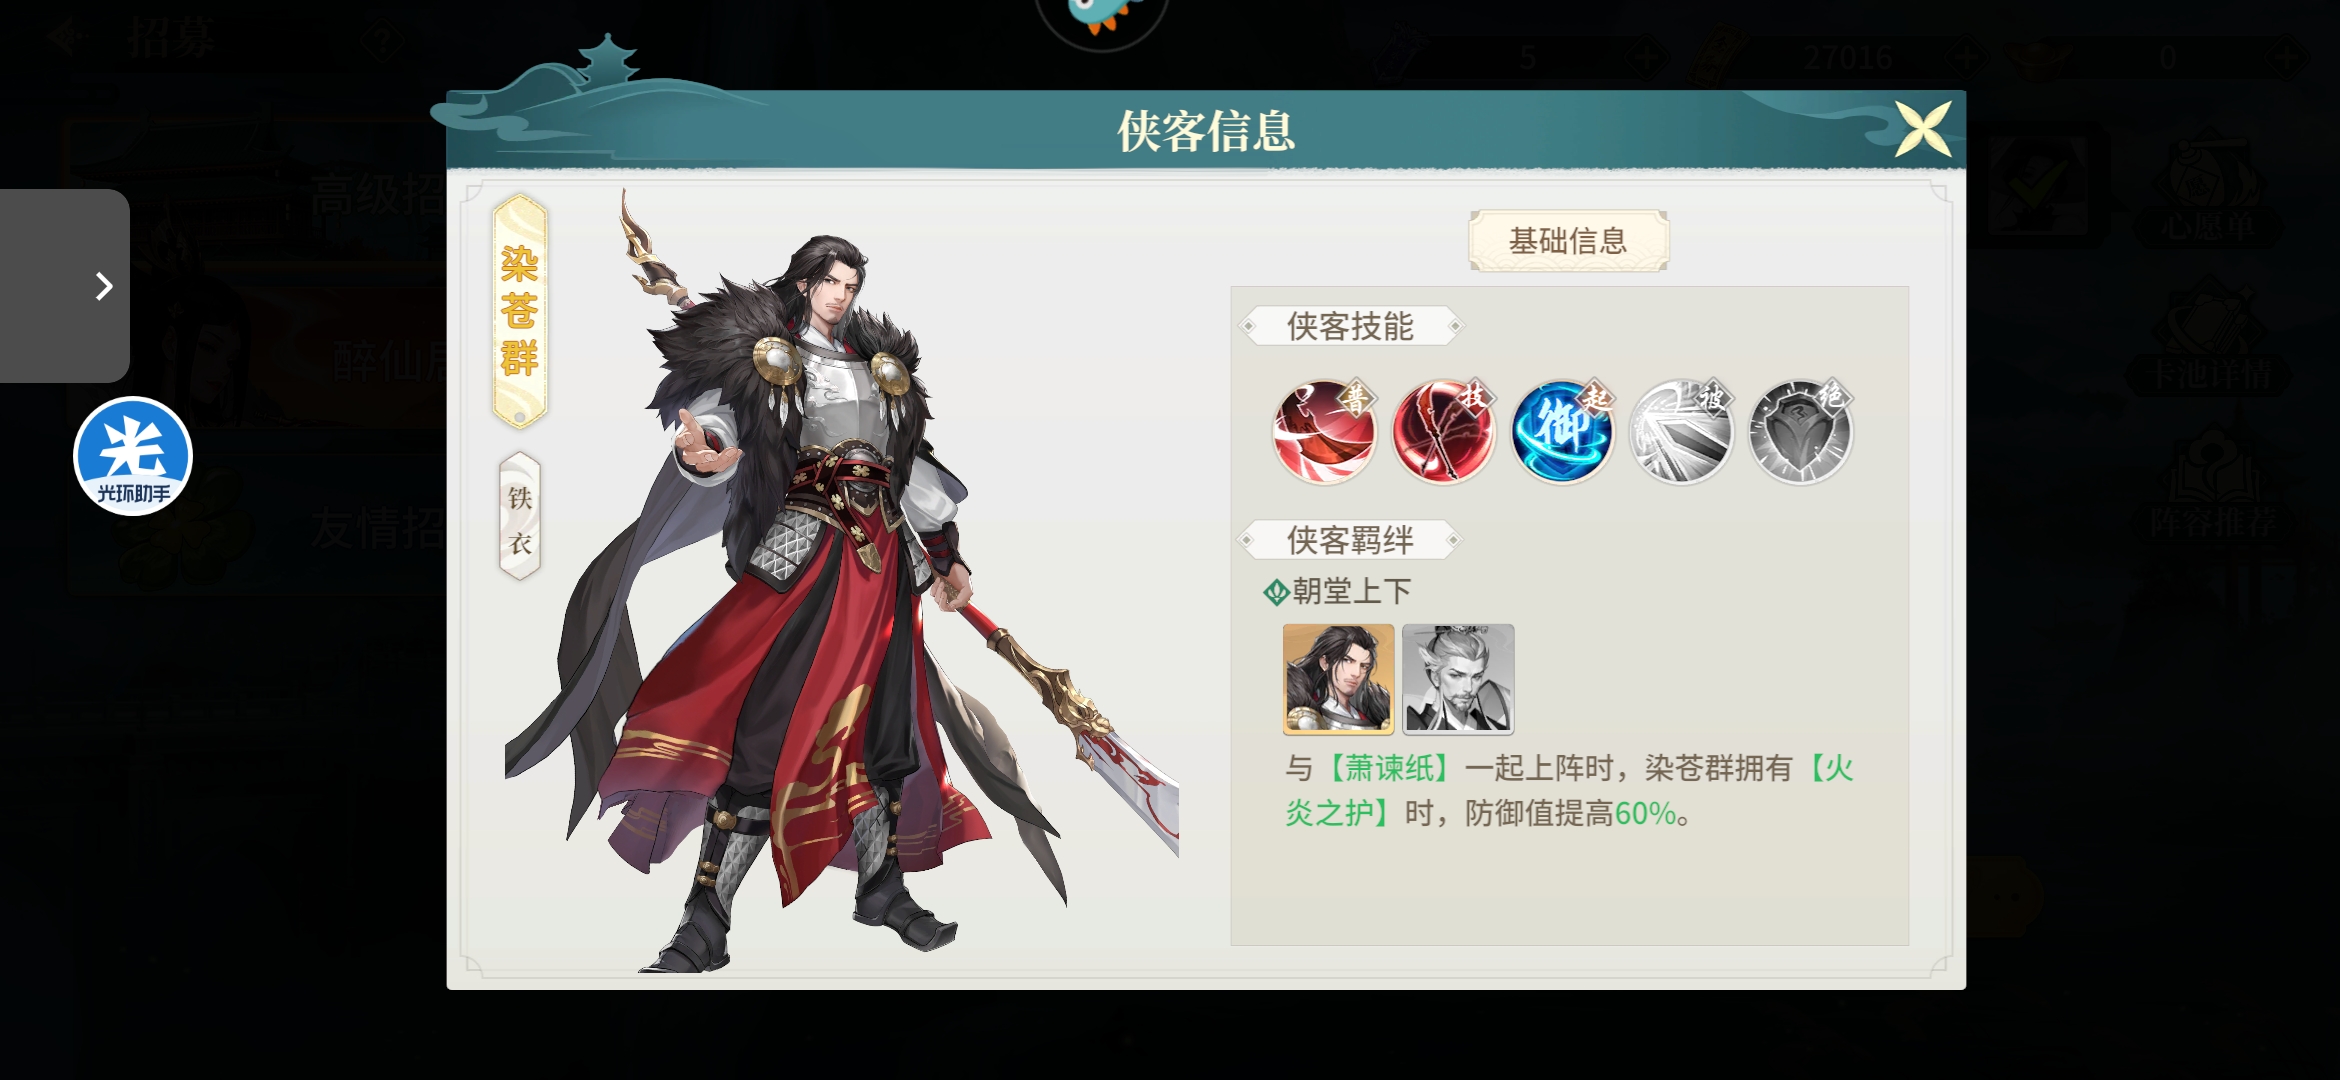Close the 侠客信息 dialog
This screenshot has width=2340, height=1080.
(1923, 129)
